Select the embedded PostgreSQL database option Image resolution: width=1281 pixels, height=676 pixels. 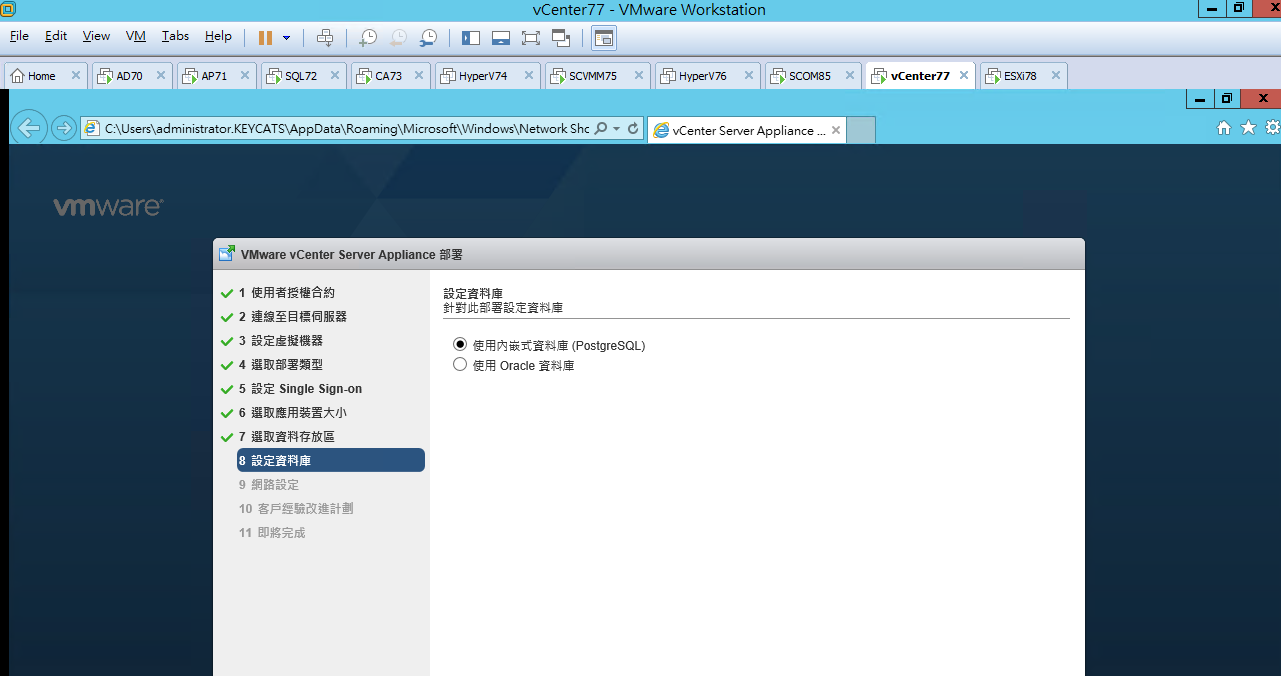[460, 344]
